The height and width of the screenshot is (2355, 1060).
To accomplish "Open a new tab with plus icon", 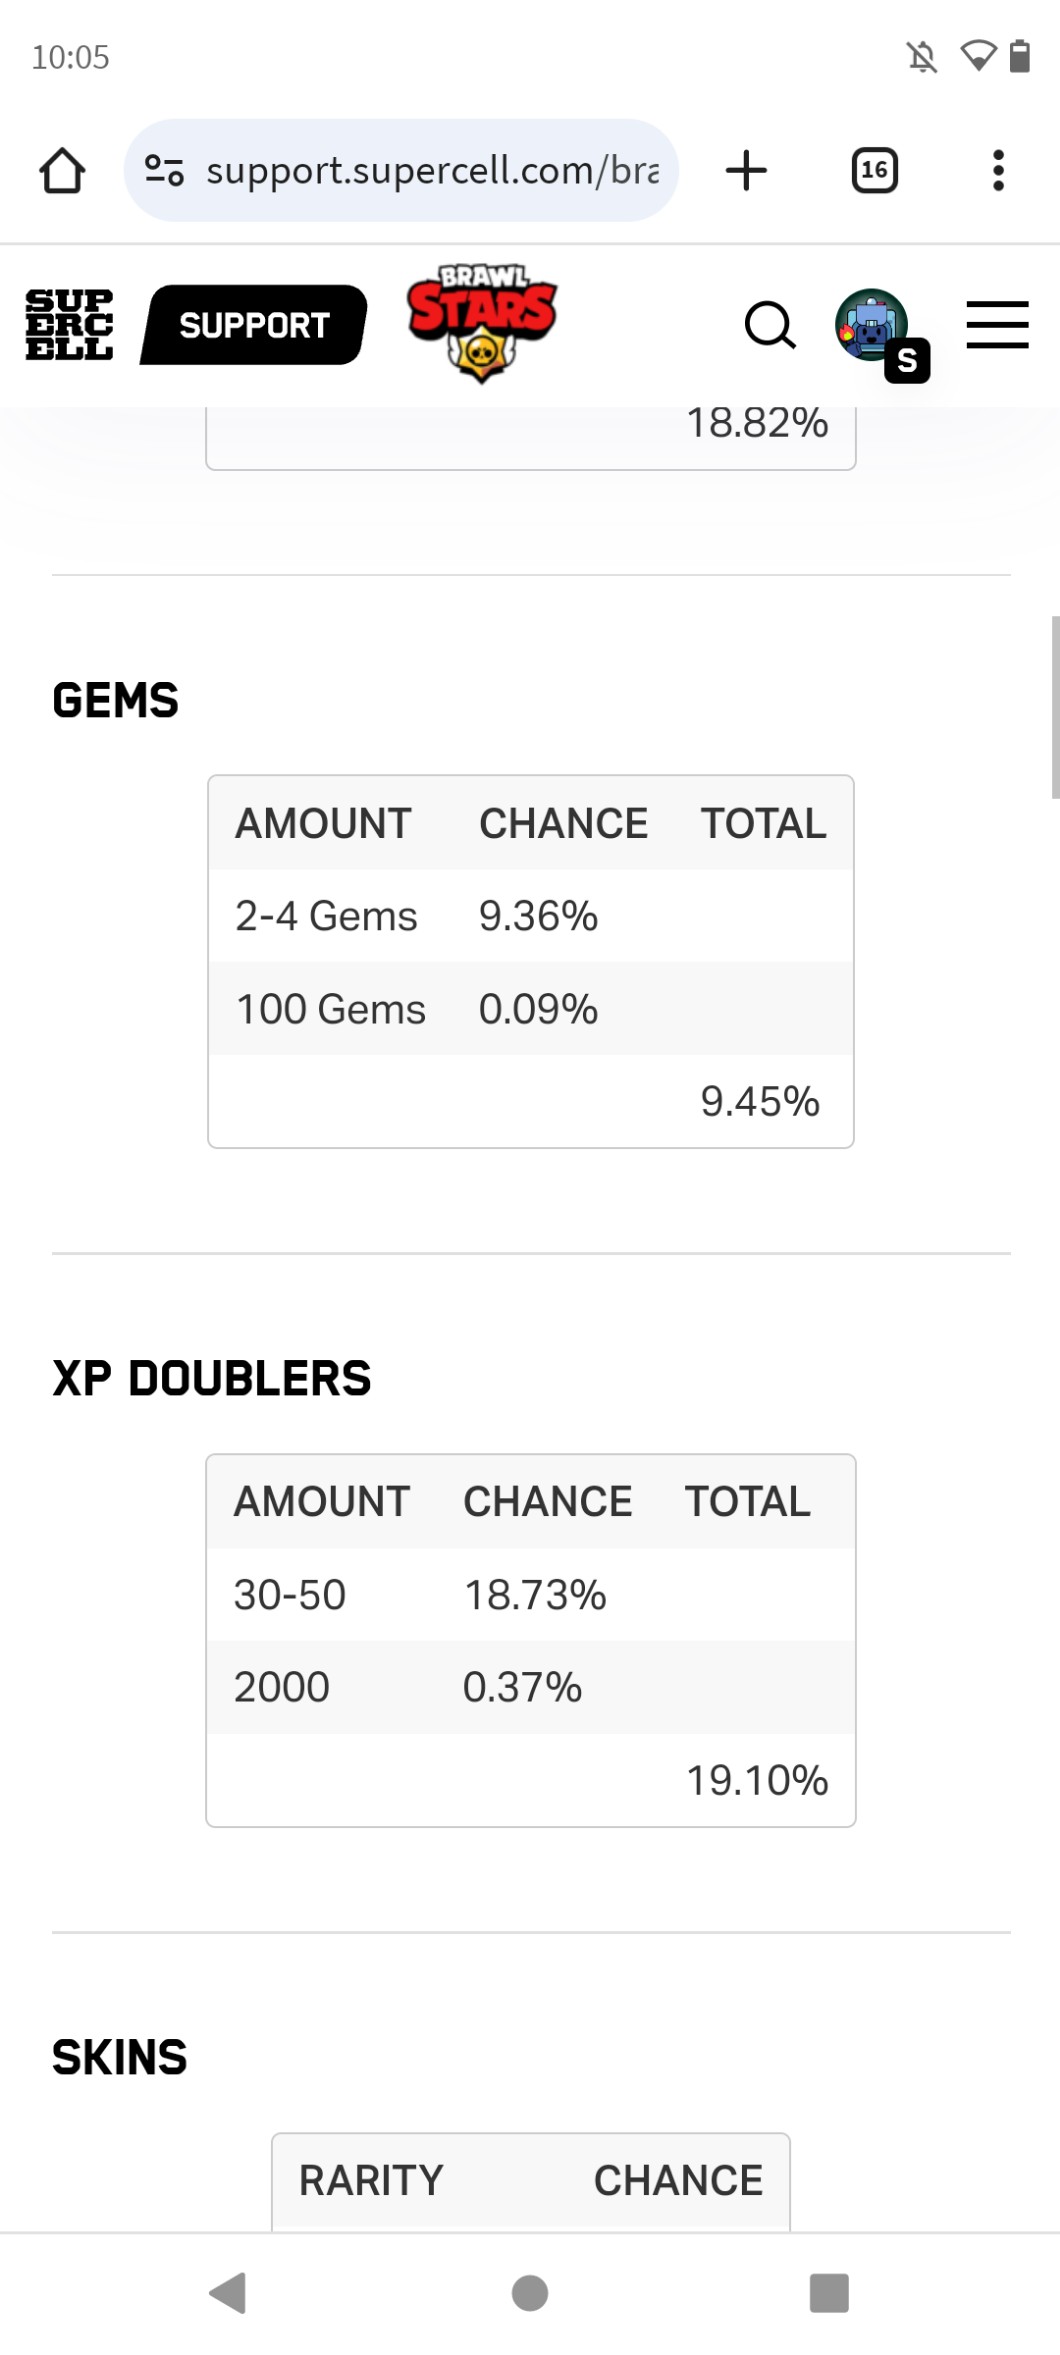I will (x=746, y=170).
